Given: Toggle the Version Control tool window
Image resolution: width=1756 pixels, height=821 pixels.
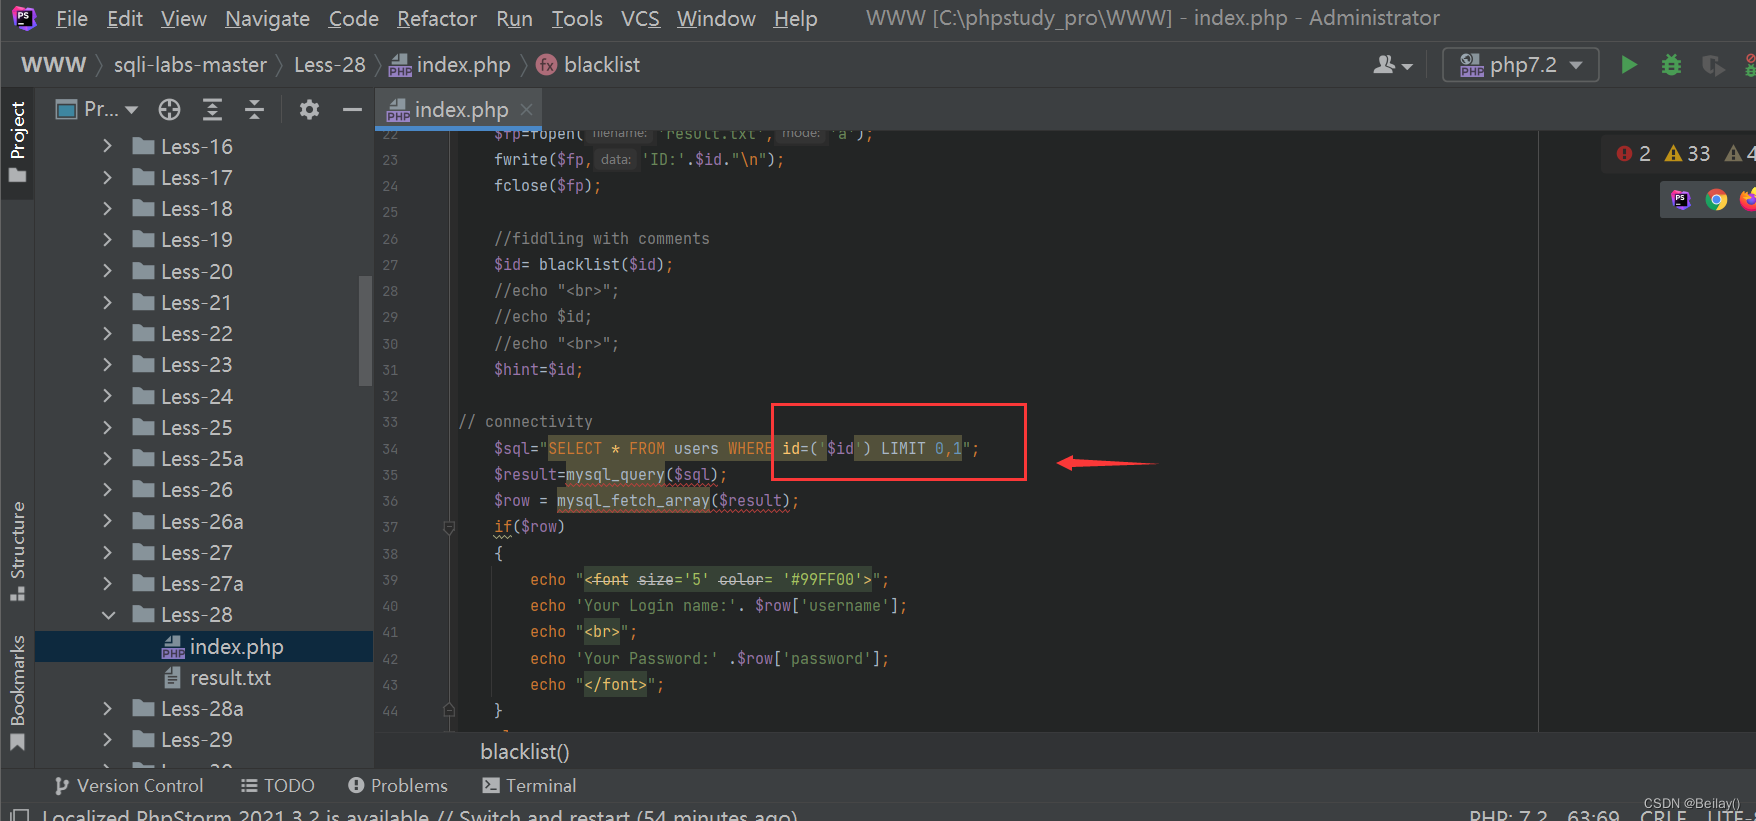Looking at the screenshot, I should (128, 786).
